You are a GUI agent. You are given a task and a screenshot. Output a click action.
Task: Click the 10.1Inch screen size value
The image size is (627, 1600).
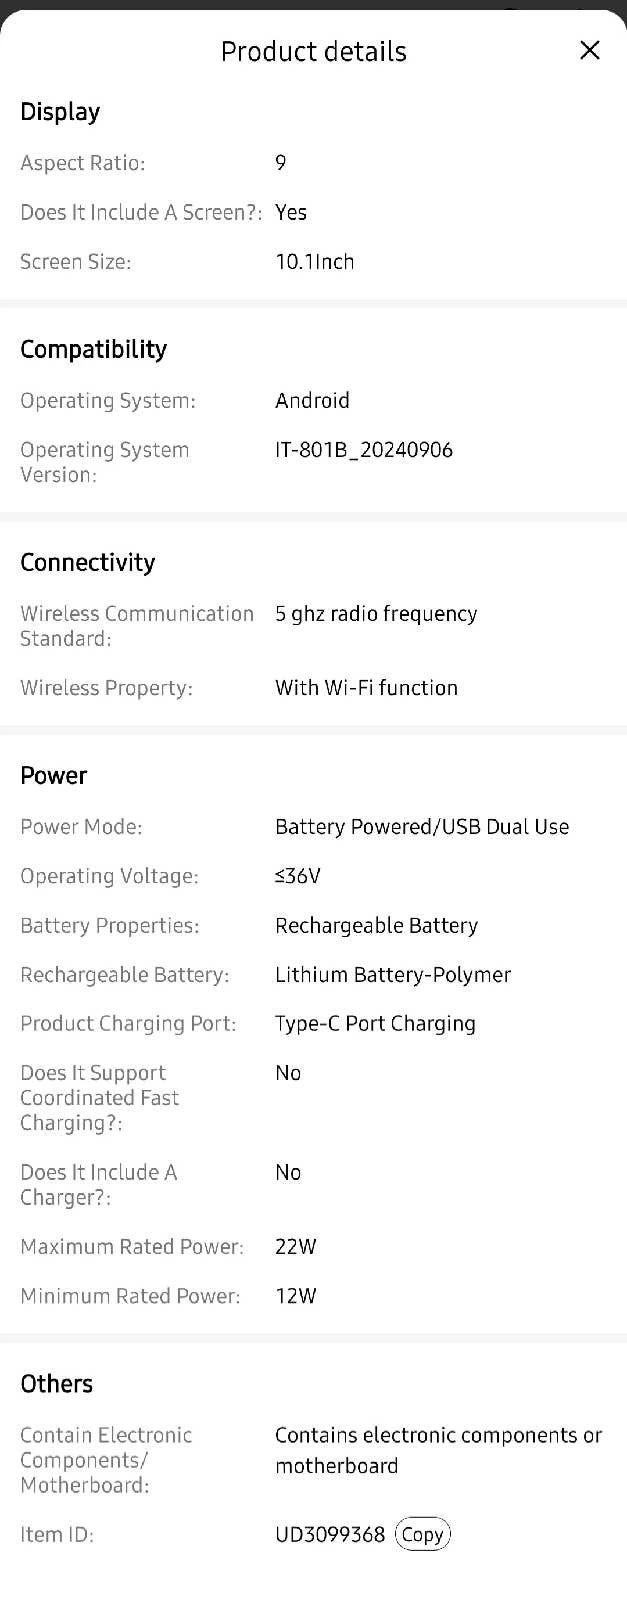(x=314, y=262)
